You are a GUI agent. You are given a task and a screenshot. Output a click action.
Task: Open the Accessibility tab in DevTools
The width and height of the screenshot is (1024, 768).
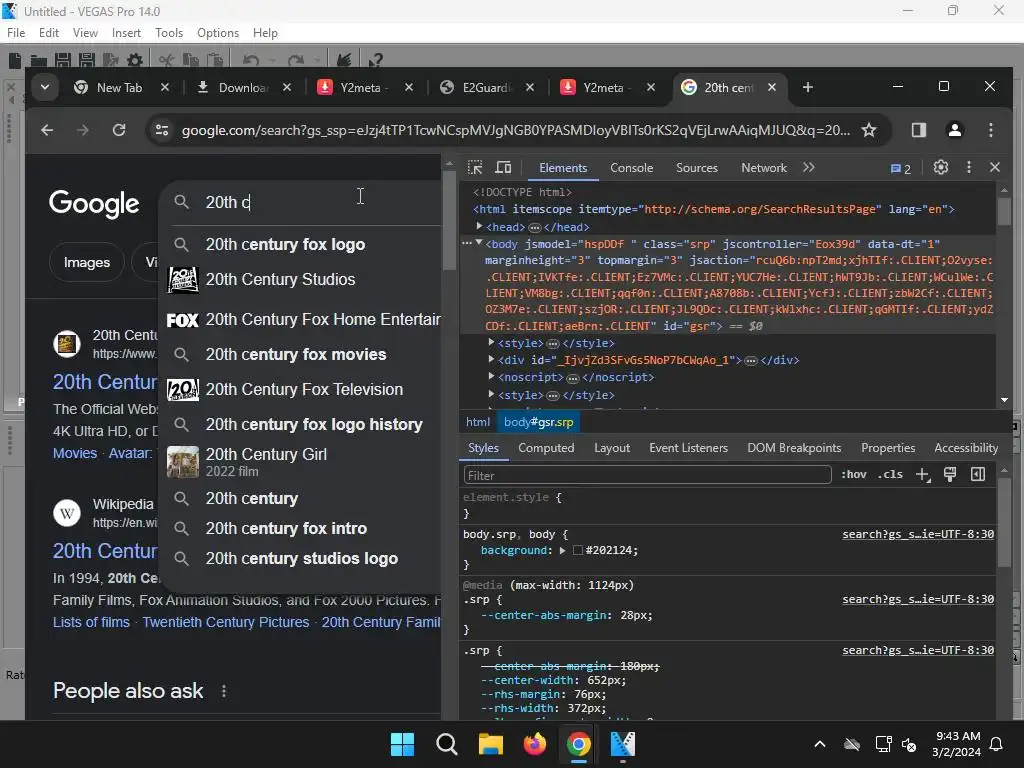(966, 448)
